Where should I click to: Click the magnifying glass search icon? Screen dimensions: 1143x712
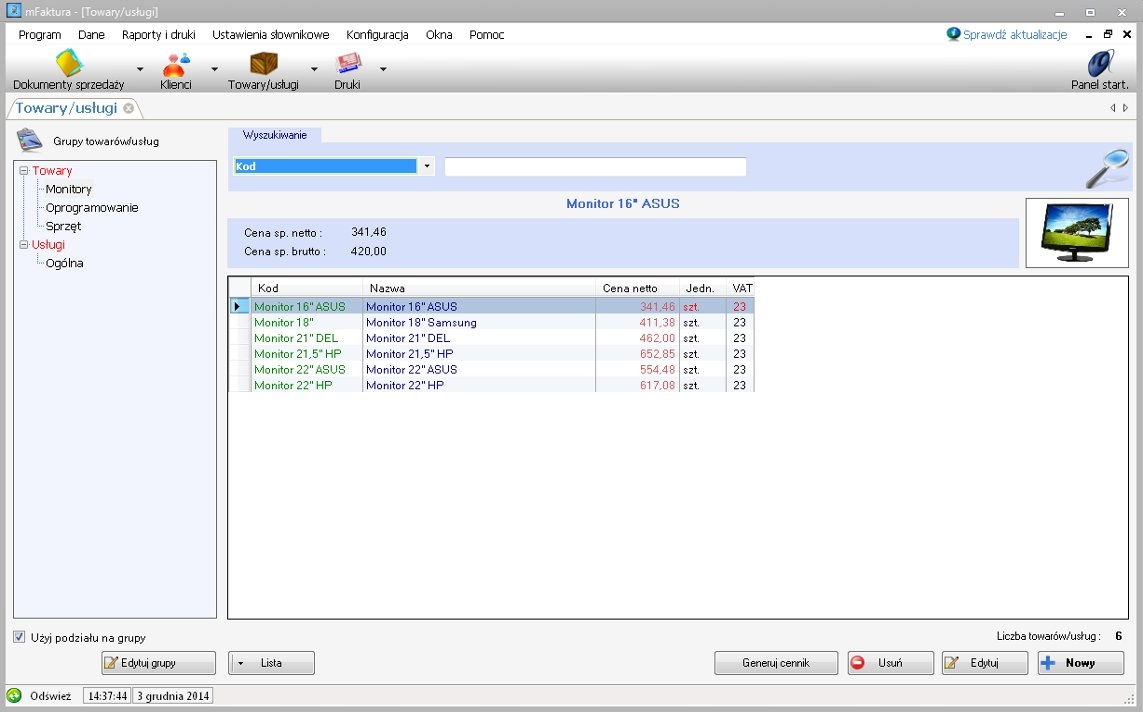1107,169
